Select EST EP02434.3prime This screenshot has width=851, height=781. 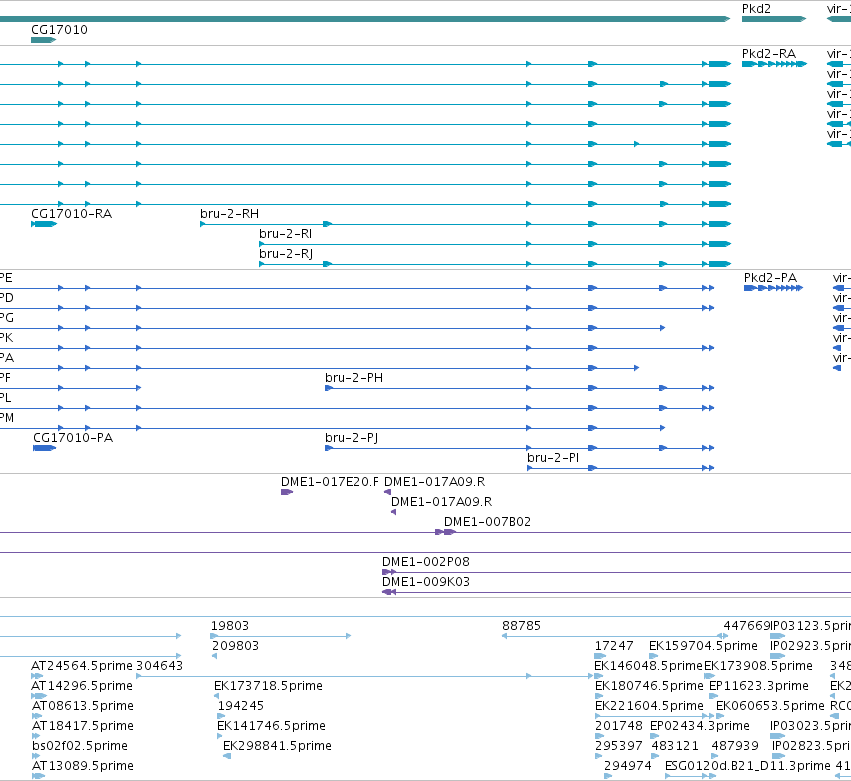click(x=655, y=736)
